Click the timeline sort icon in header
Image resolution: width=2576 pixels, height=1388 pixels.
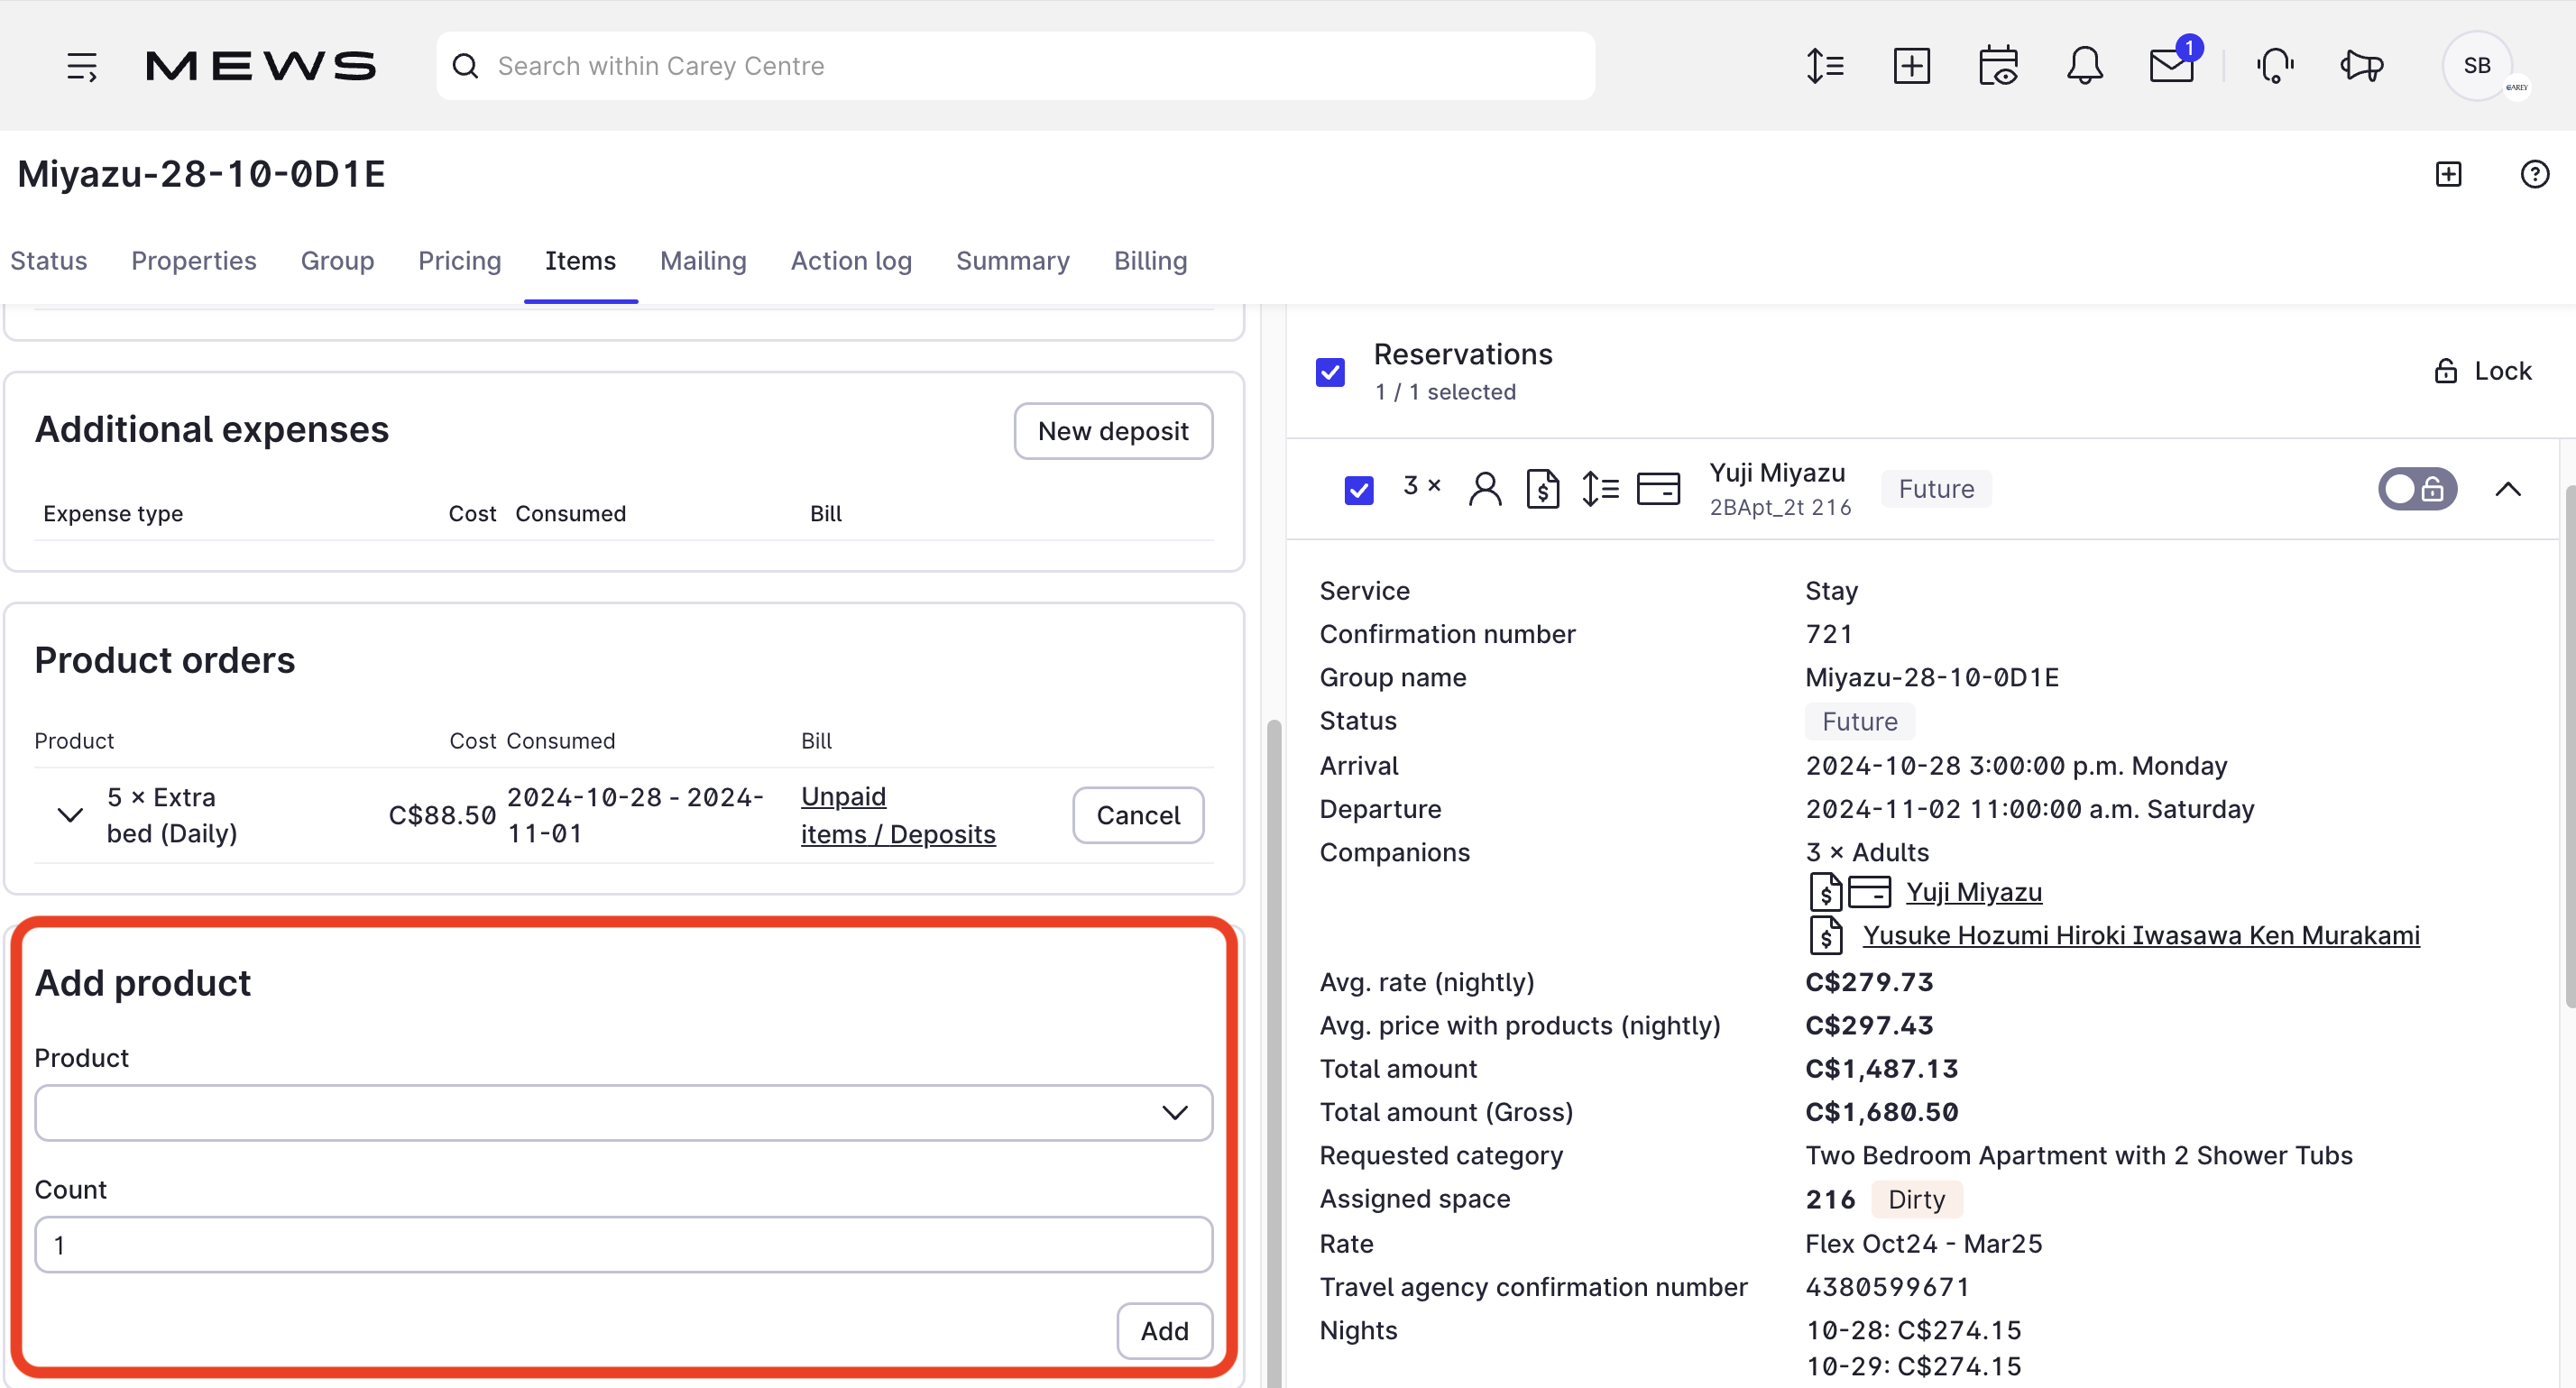(1825, 66)
